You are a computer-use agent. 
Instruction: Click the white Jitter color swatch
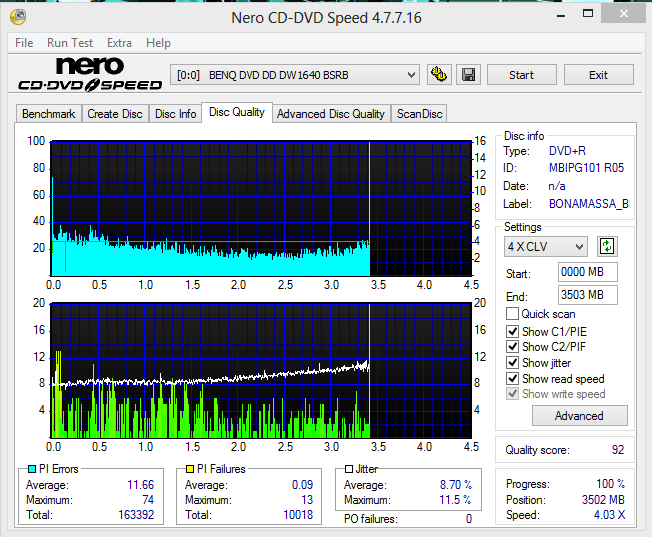[x=349, y=469]
